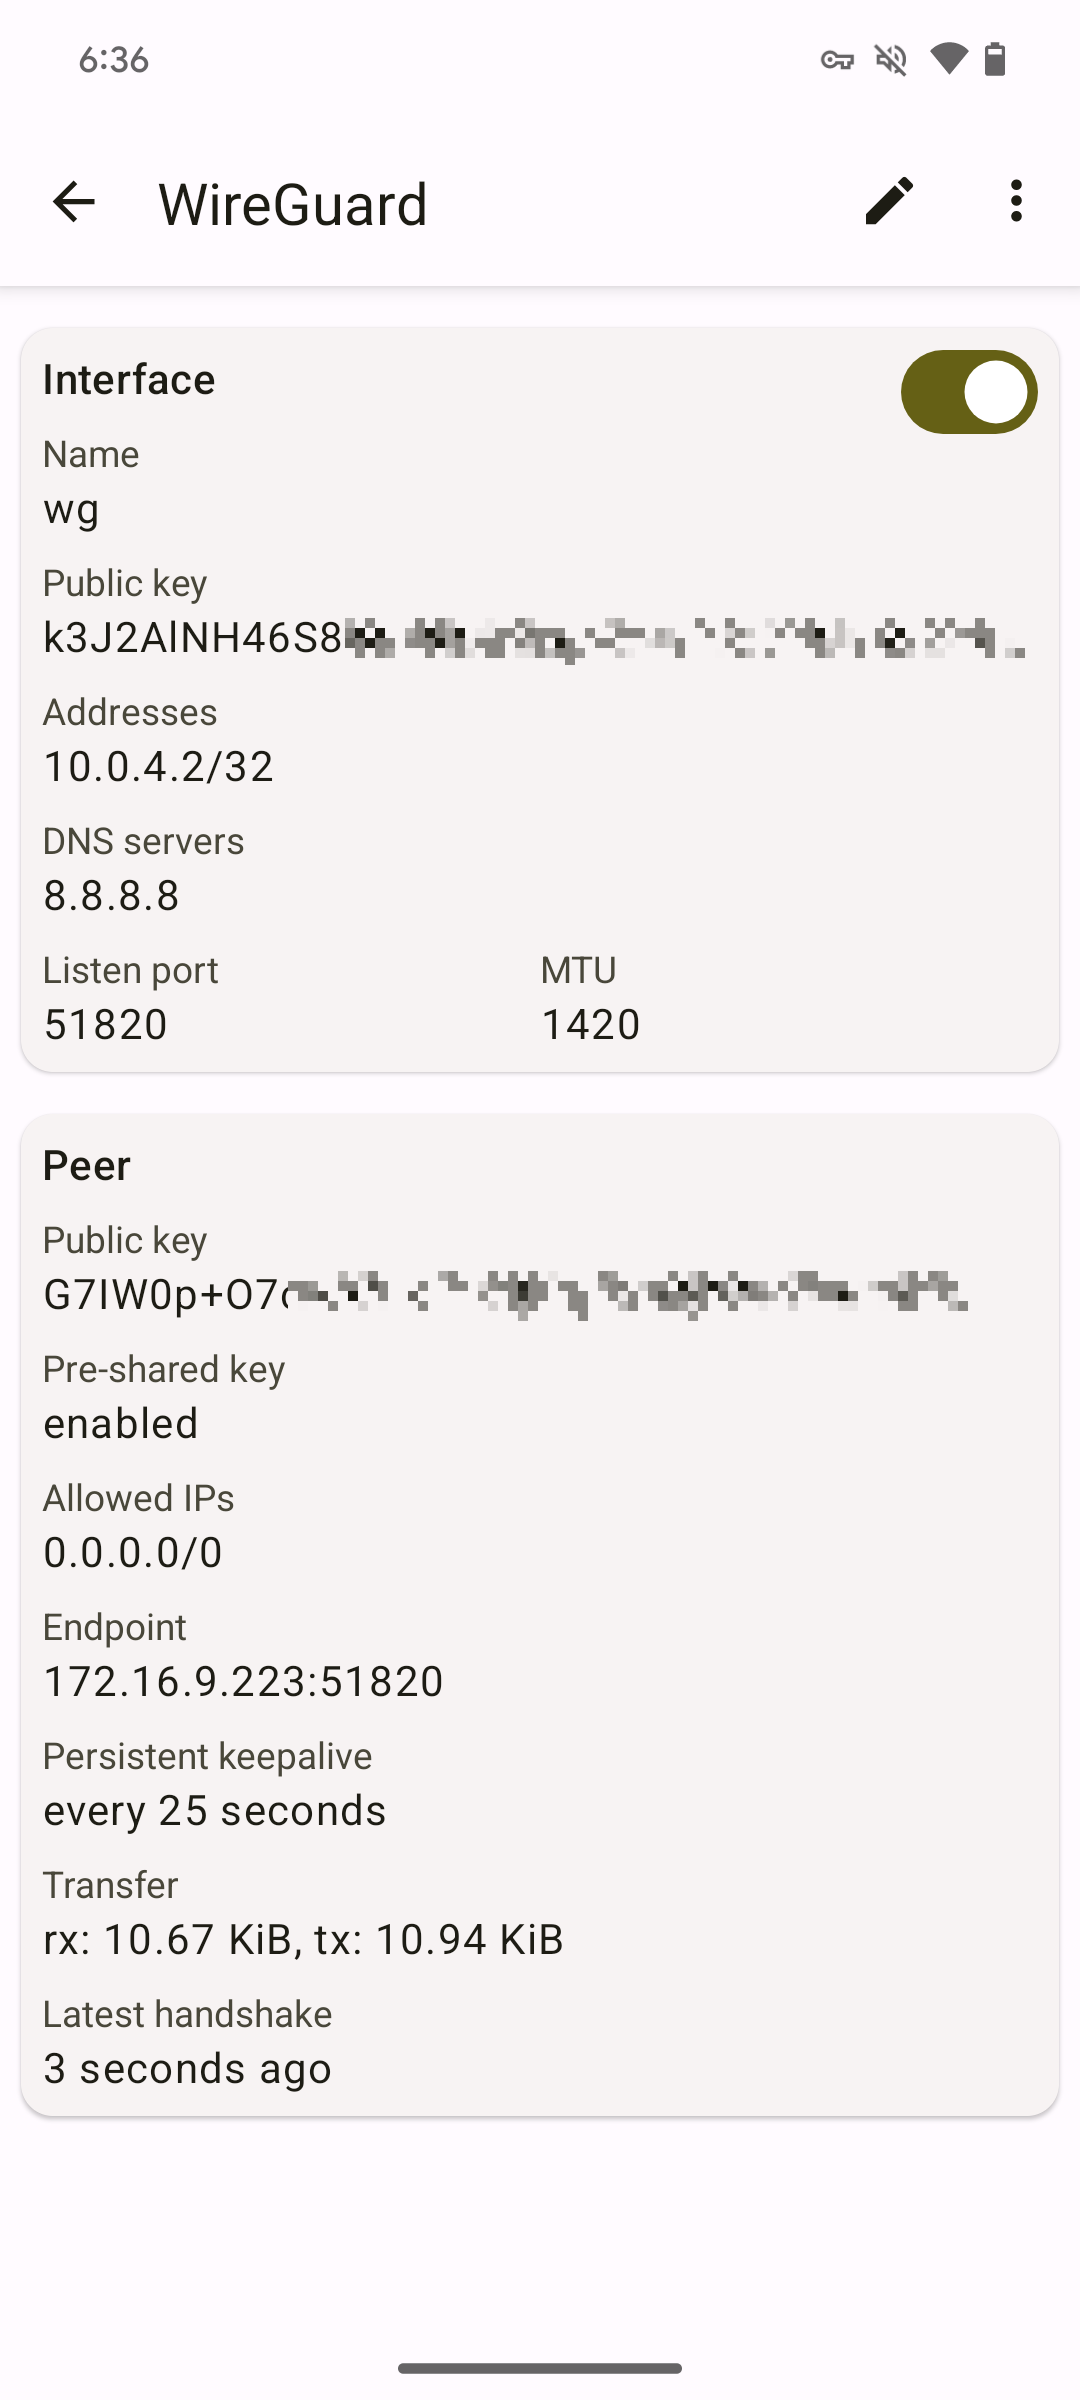Image resolution: width=1080 pixels, height=2400 pixels.
Task: Tap the endpoint 172.16.9.223:51820 text
Action: [243, 1682]
